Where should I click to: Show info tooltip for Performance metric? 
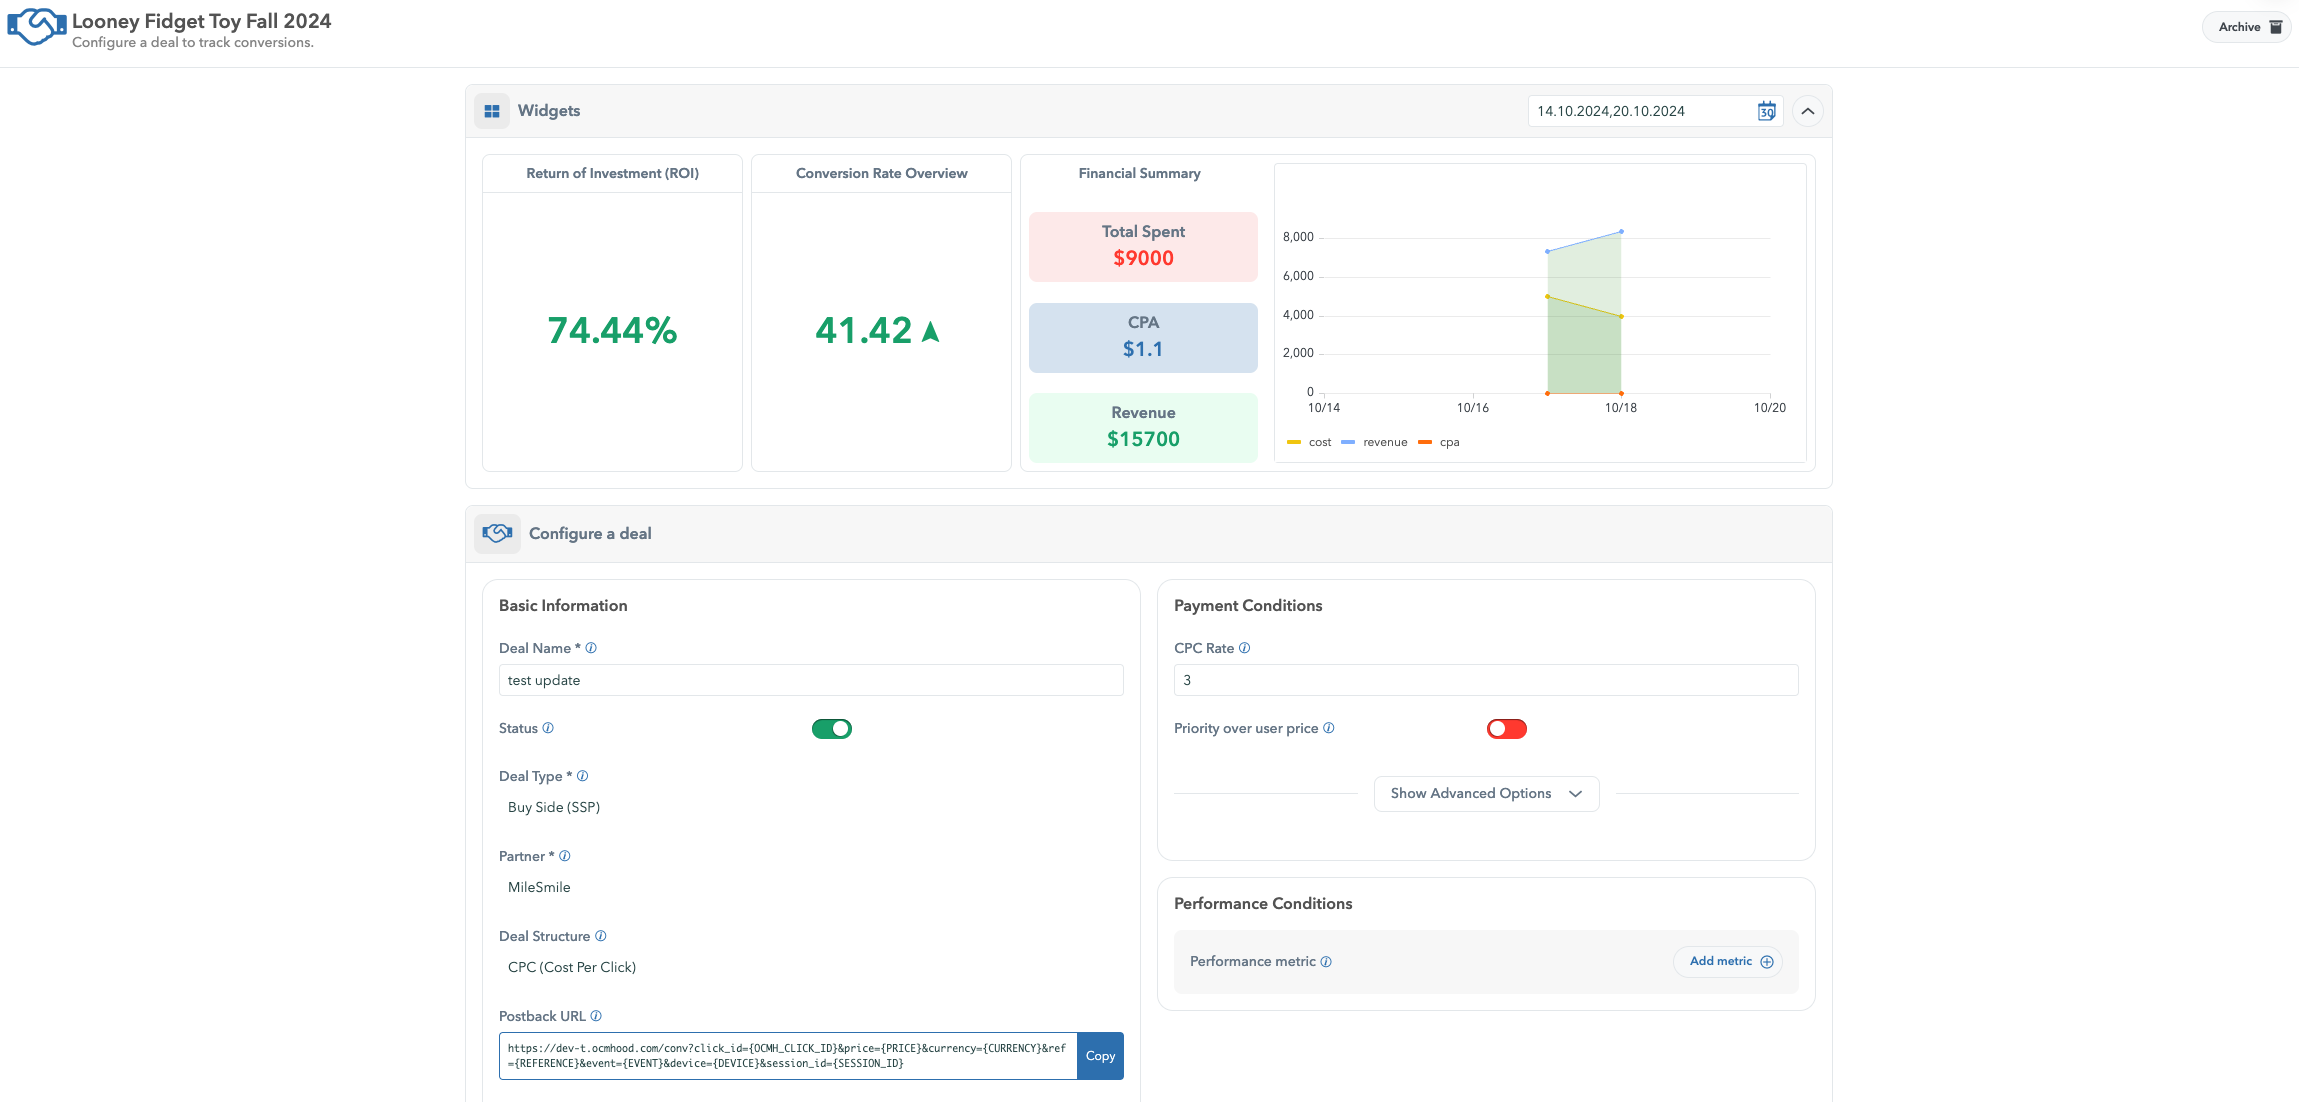pos(1326,962)
